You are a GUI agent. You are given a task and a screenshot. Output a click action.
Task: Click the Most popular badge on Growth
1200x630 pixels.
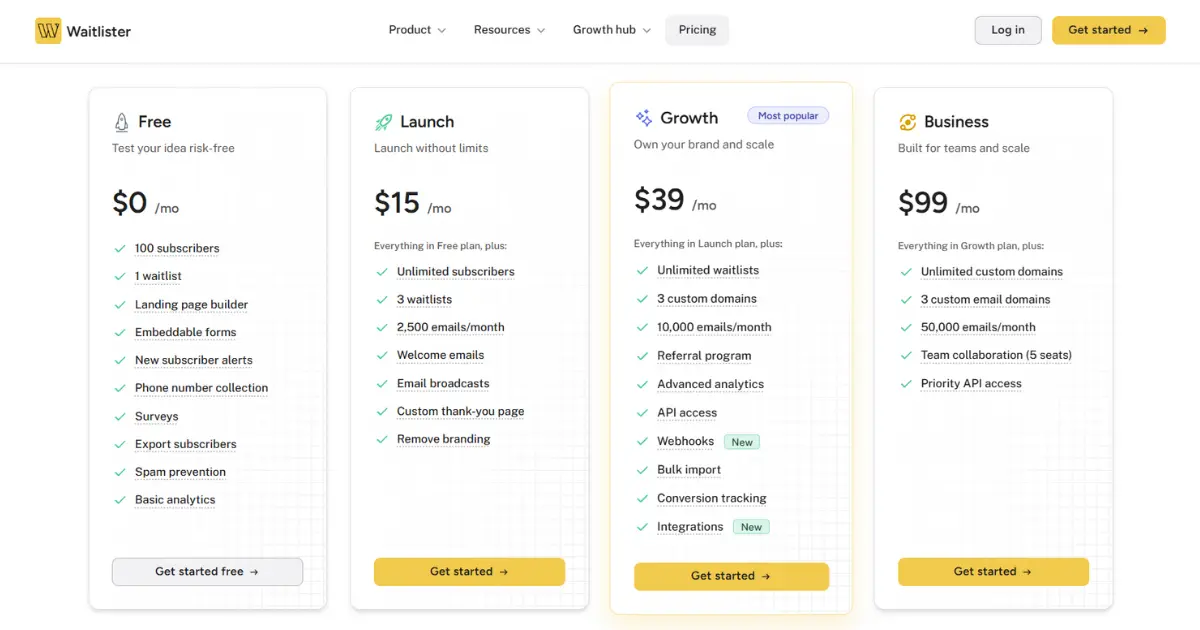(x=788, y=115)
